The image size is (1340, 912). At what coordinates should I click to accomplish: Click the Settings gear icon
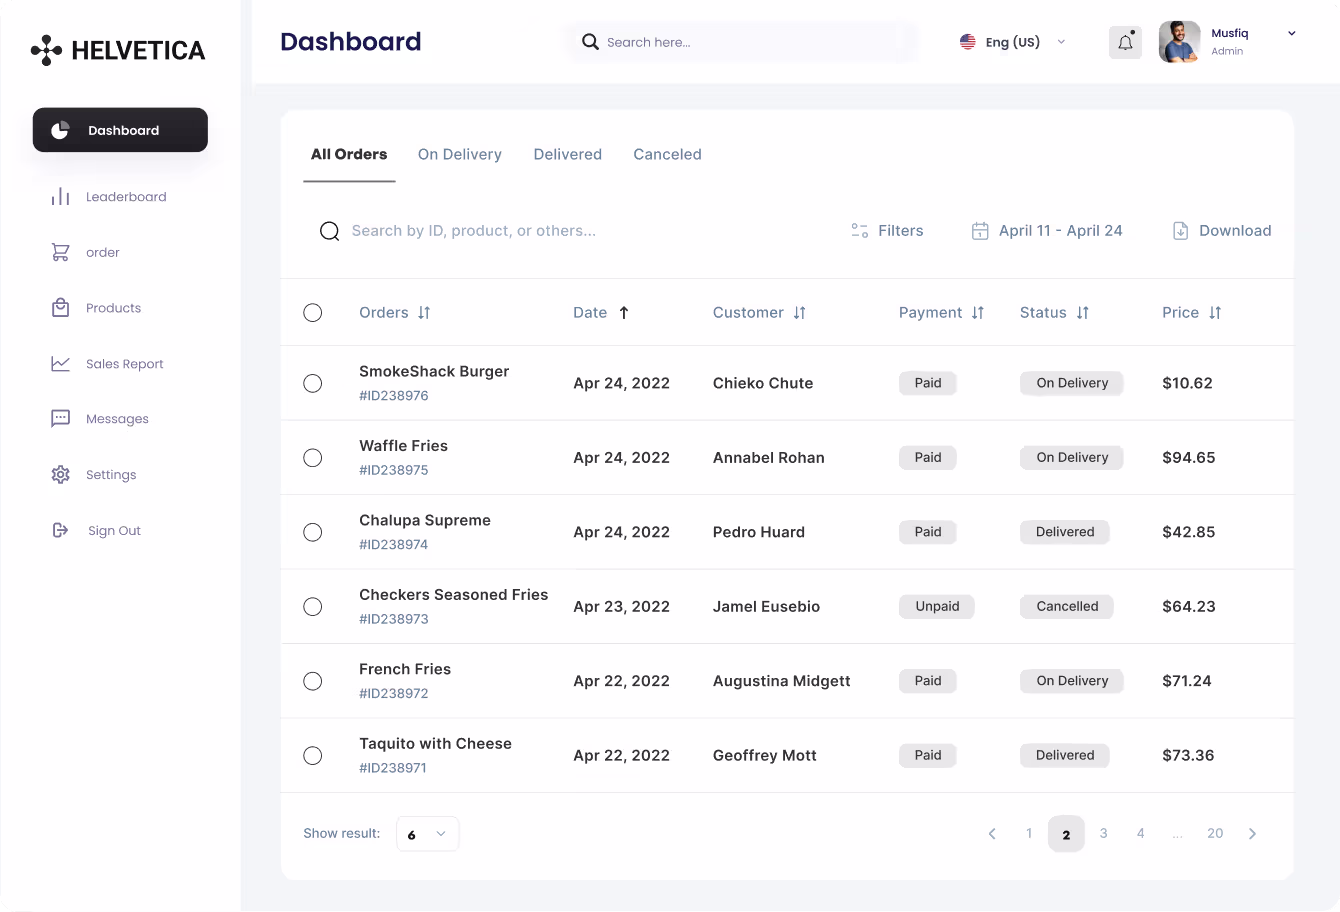[60, 475]
